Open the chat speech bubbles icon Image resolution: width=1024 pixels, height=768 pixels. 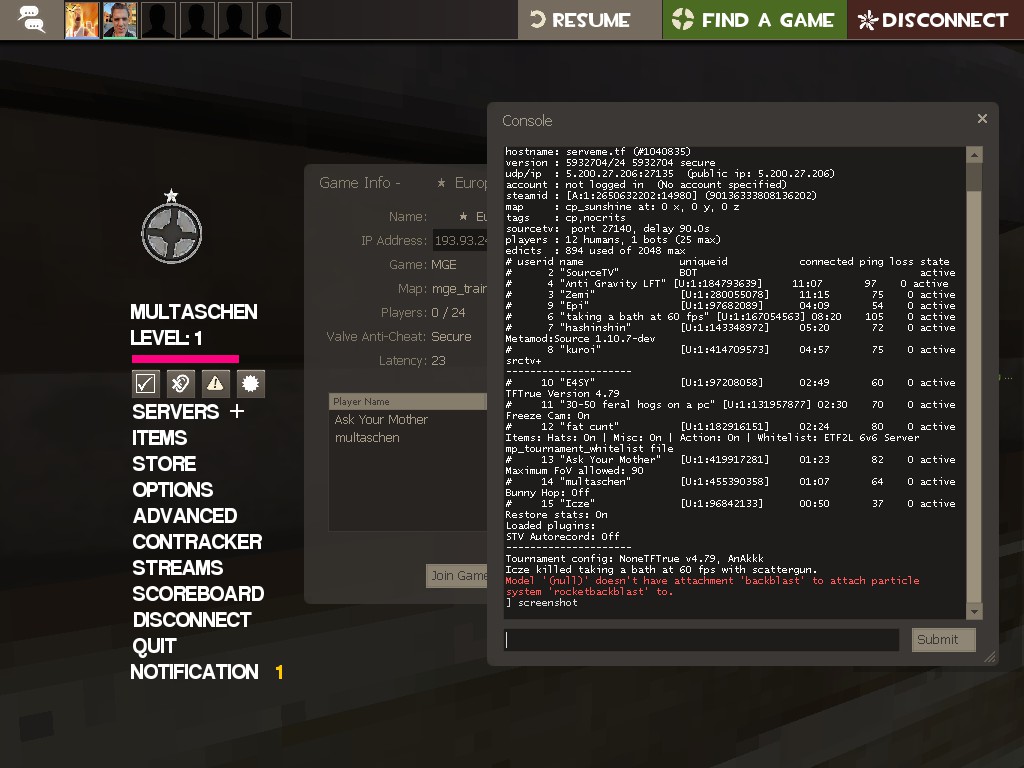click(31, 20)
